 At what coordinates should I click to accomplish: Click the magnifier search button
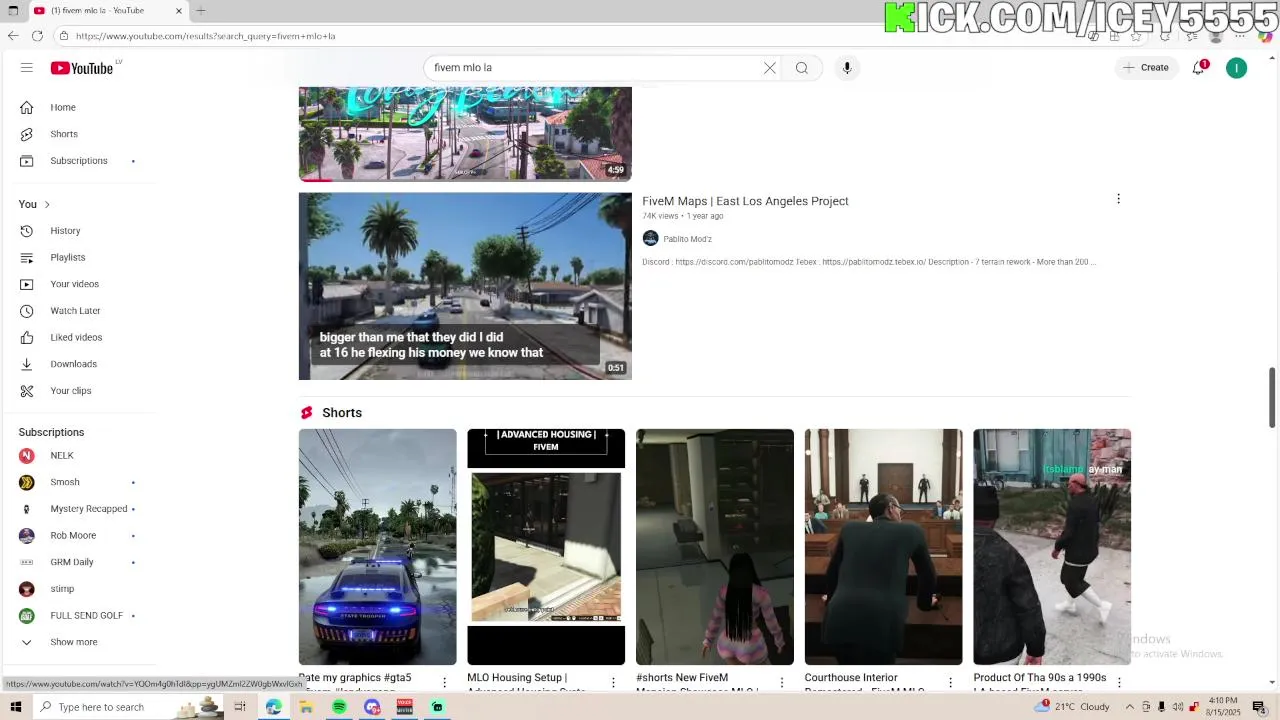click(802, 68)
